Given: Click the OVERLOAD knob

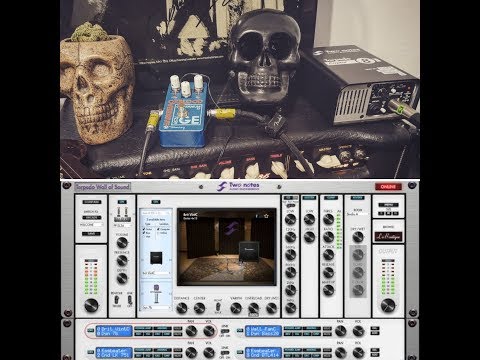Looking at the screenshot, I should pyautogui.click(x=254, y=308).
